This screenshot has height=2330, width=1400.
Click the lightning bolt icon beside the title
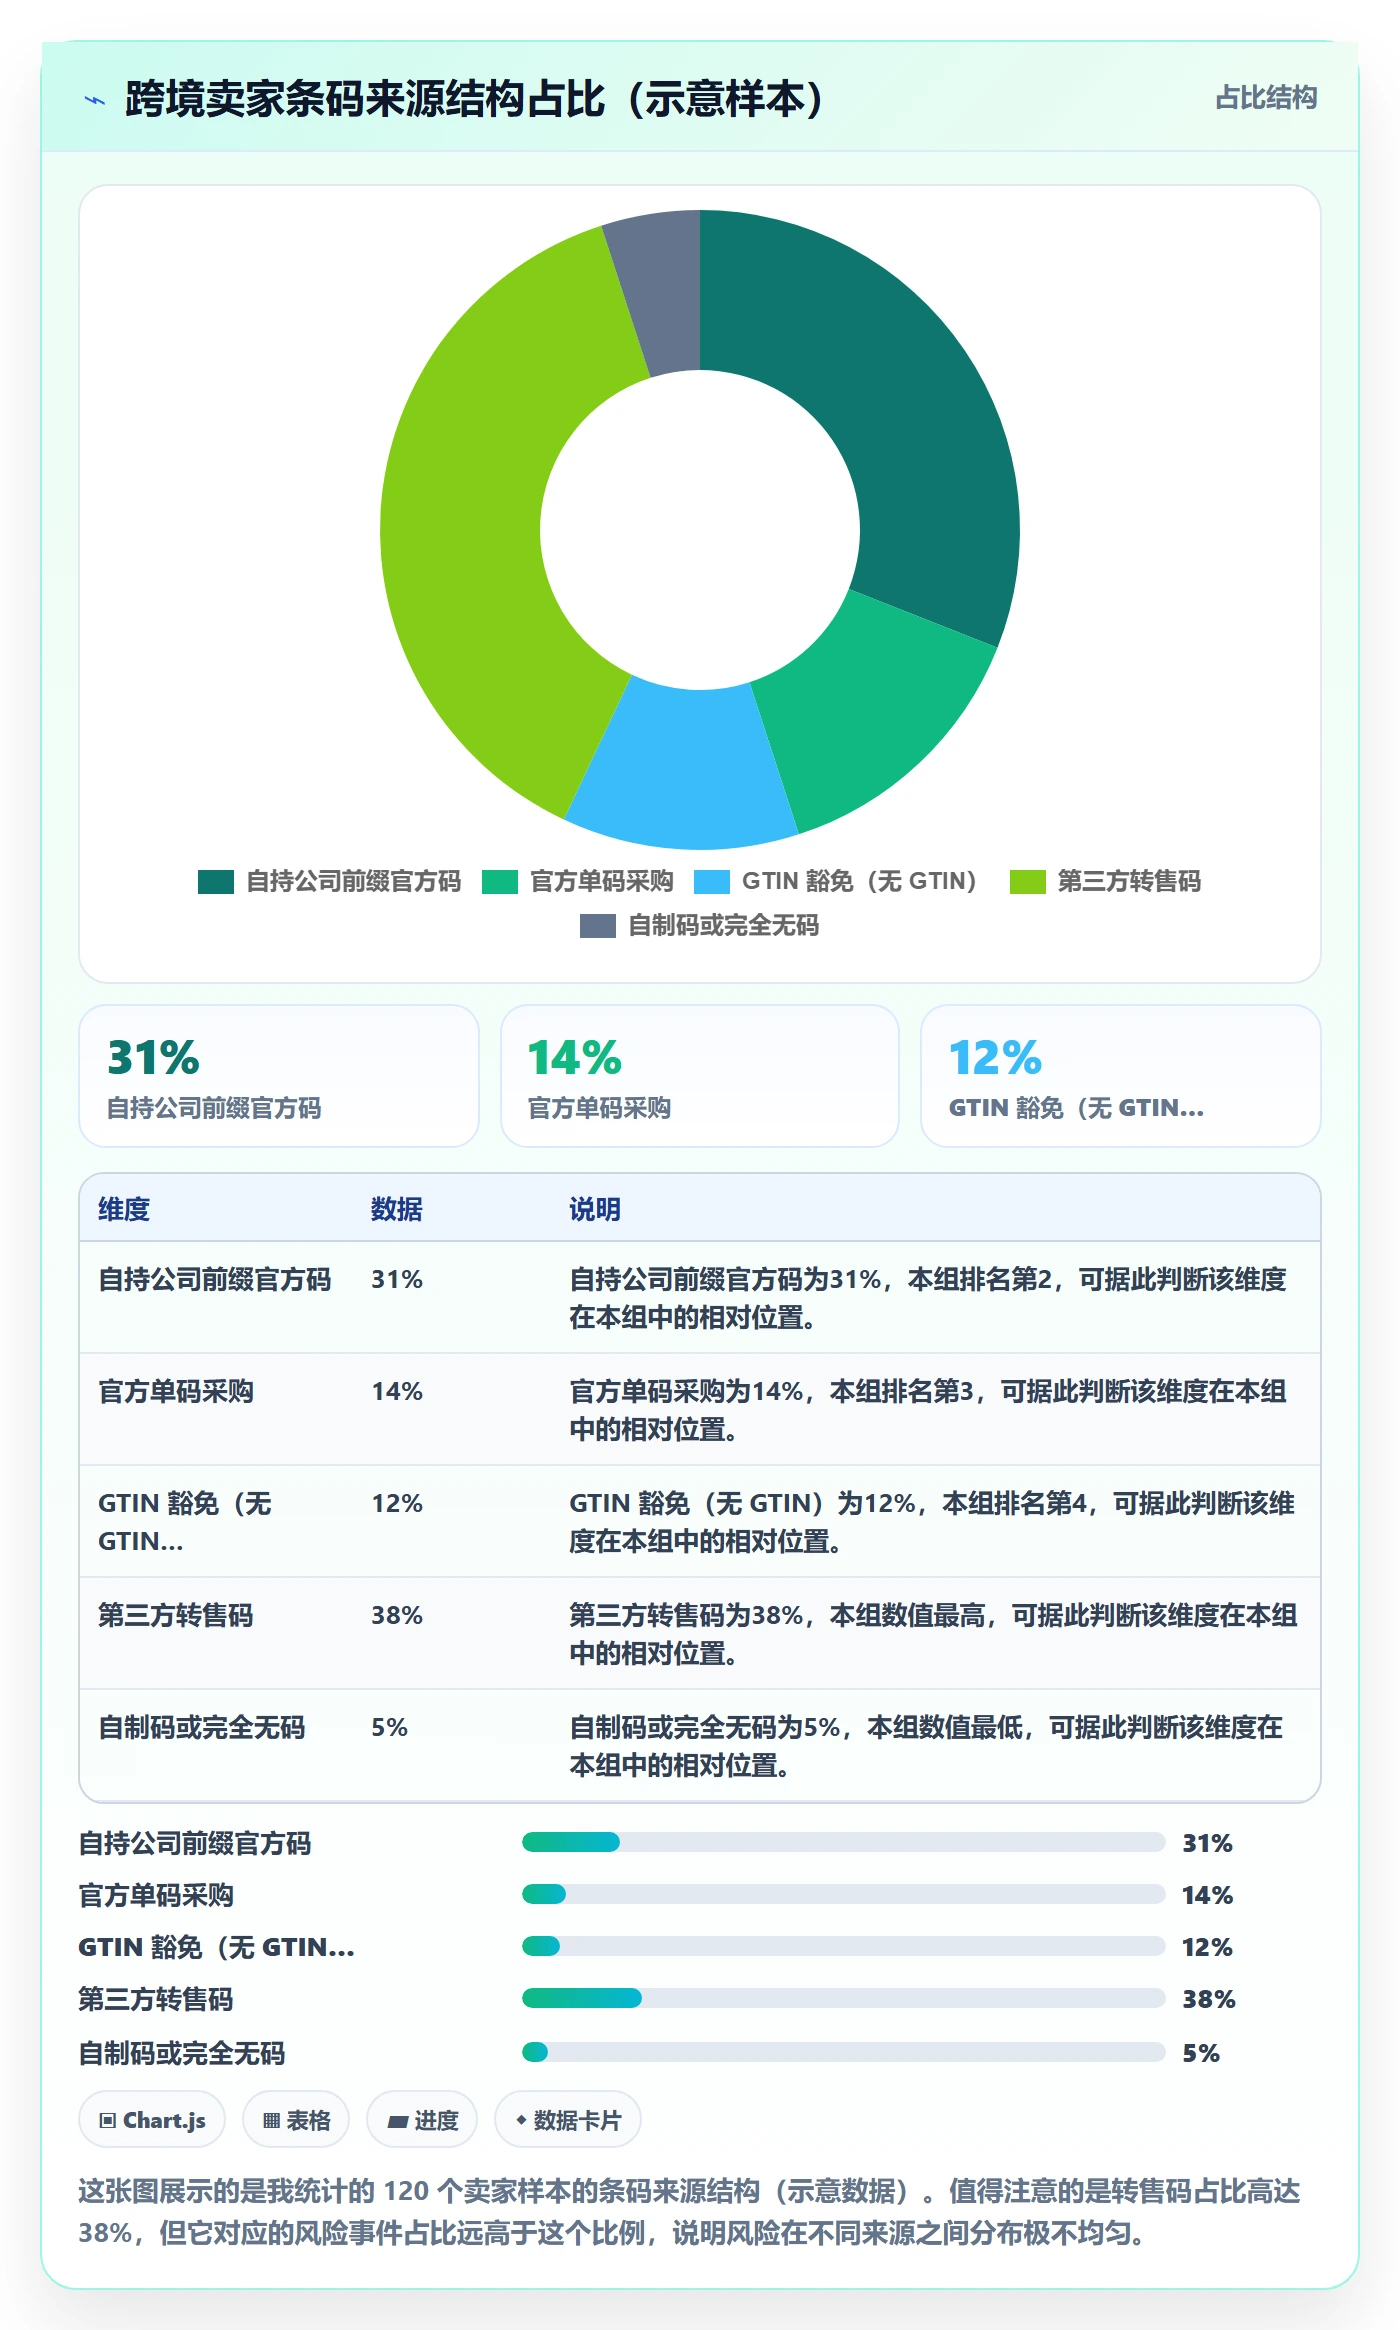(95, 100)
